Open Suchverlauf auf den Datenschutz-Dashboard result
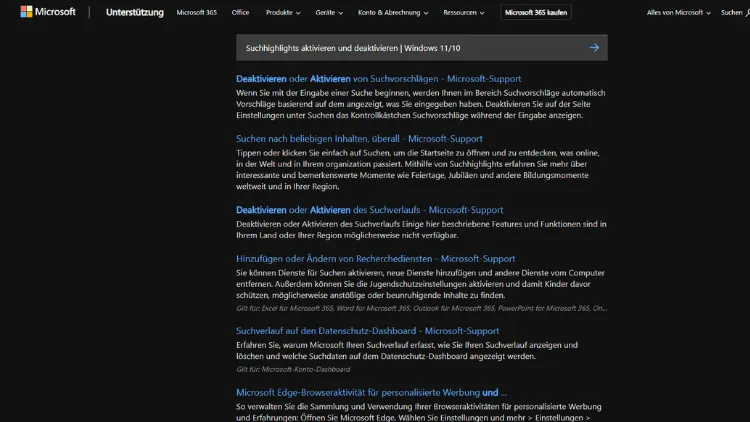Viewport: 750px width, 422px height. coord(367,331)
